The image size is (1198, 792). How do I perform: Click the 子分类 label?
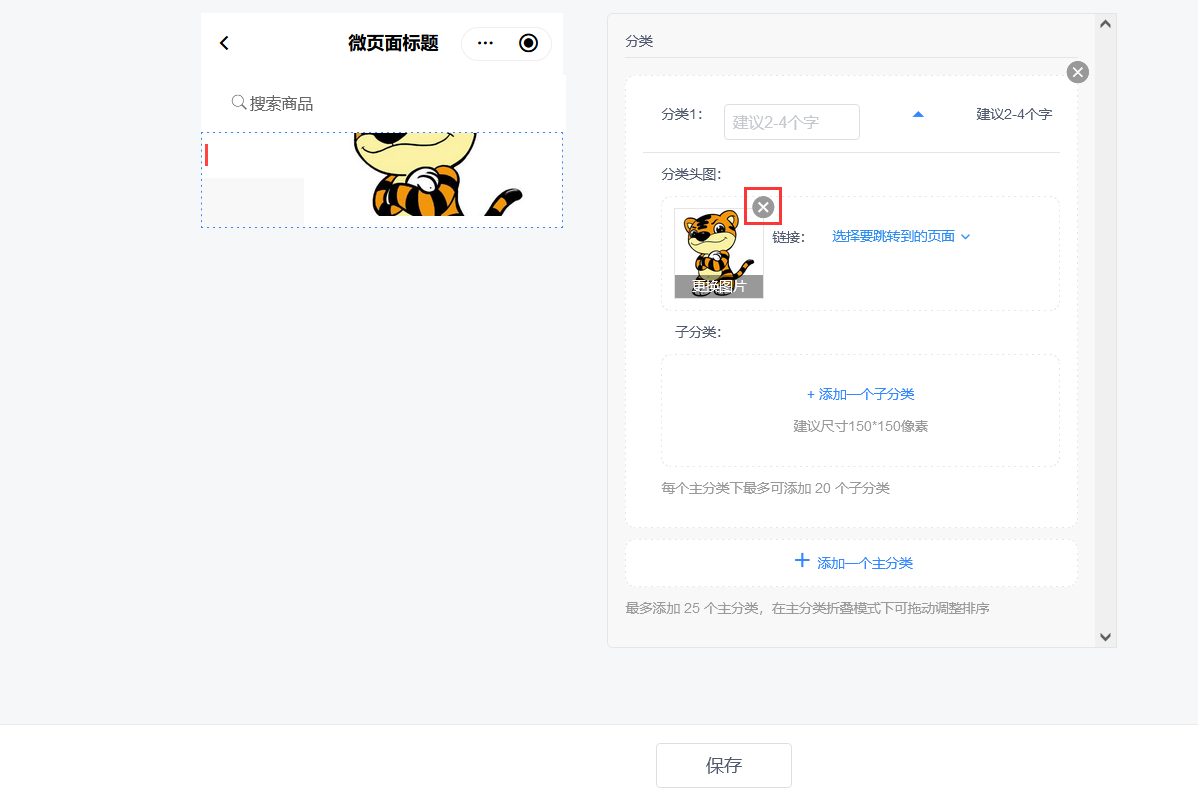(x=698, y=332)
